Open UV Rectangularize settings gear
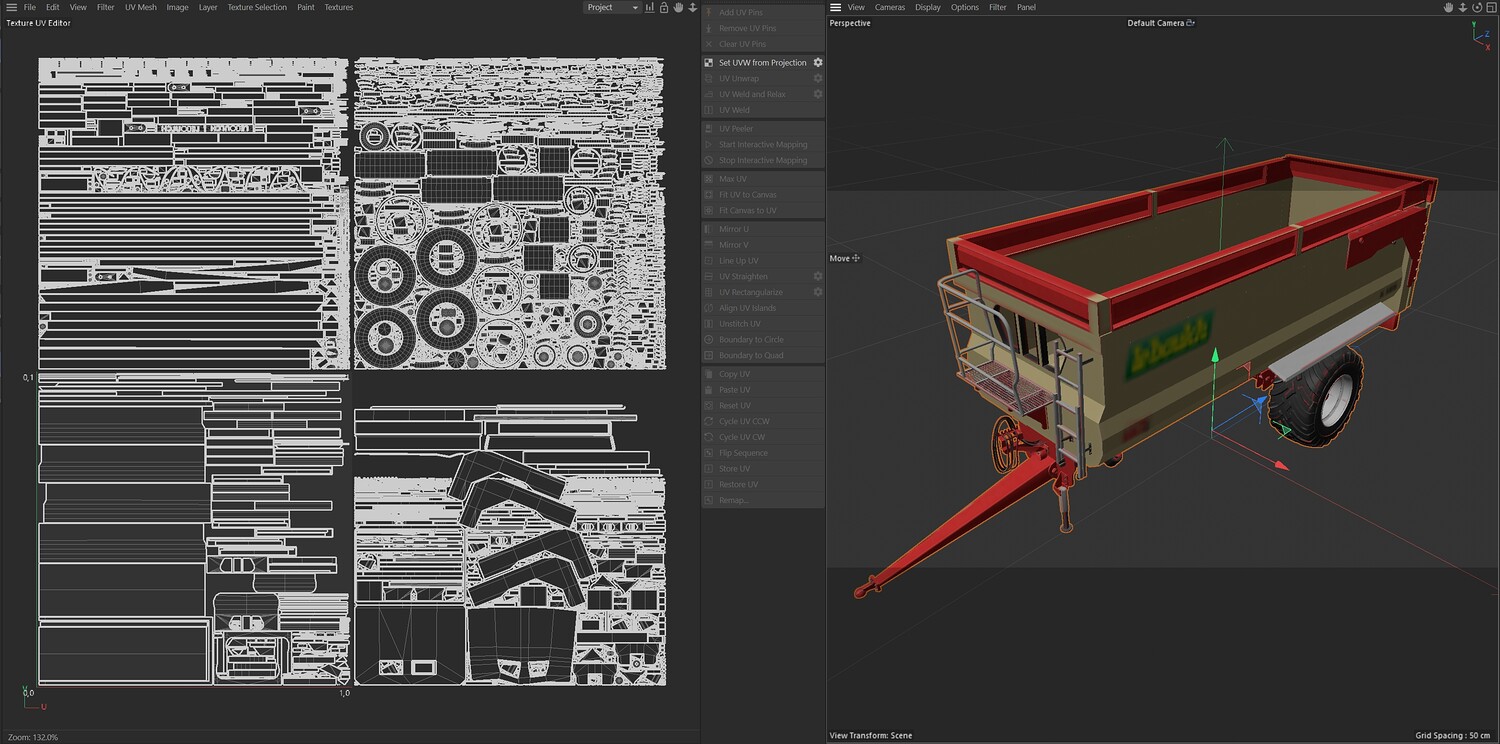Image resolution: width=1500 pixels, height=744 pixels. [817, 292]
